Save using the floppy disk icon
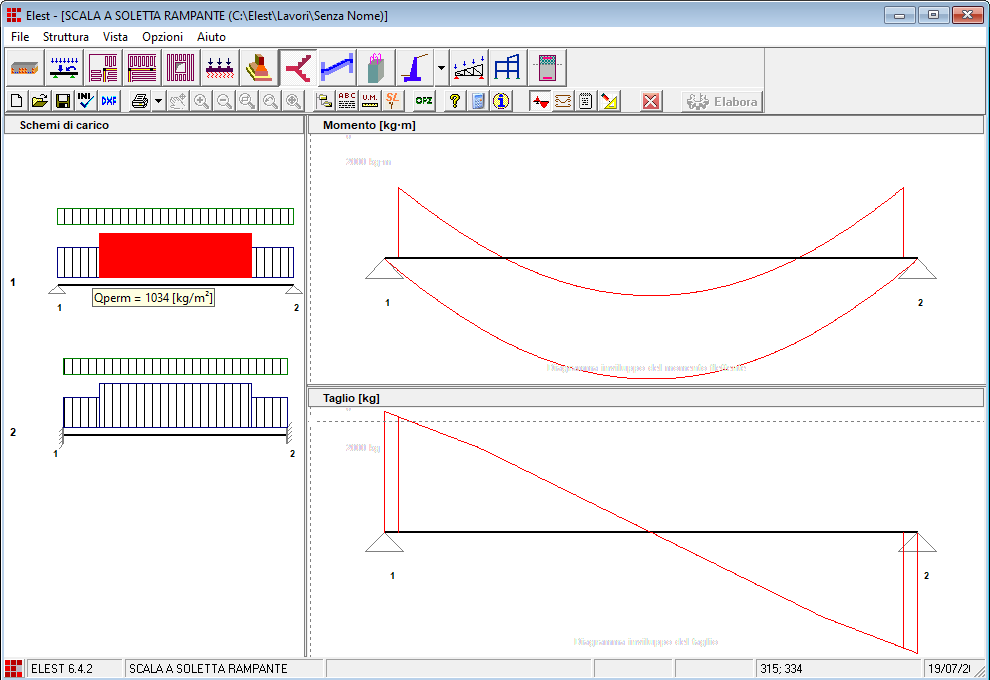Viewport: 990px width, 680px height. pyautogui.click(x=63, y=101)
